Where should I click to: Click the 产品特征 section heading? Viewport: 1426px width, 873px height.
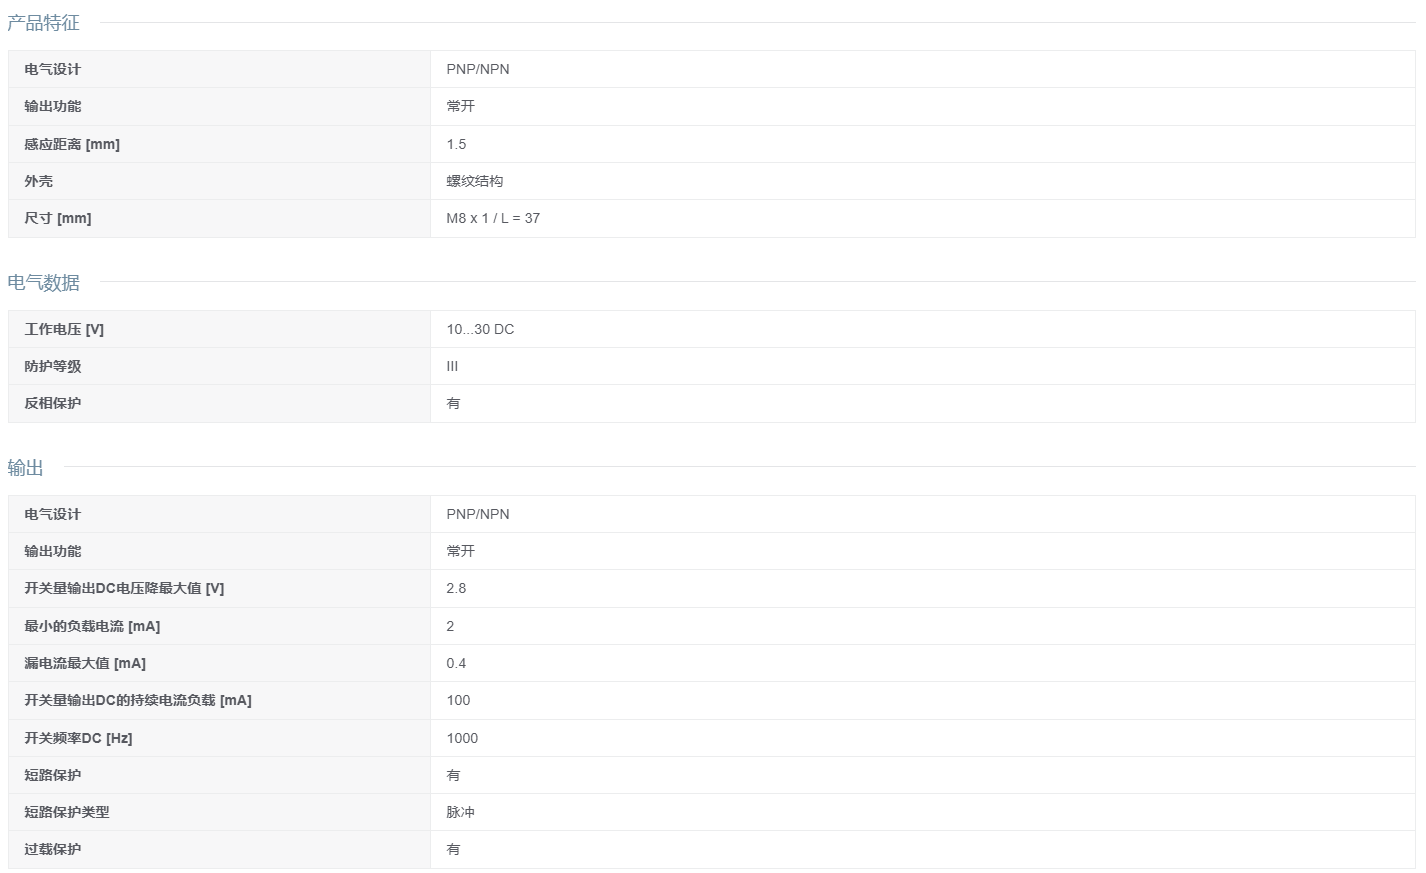click(x=43, y=22)
